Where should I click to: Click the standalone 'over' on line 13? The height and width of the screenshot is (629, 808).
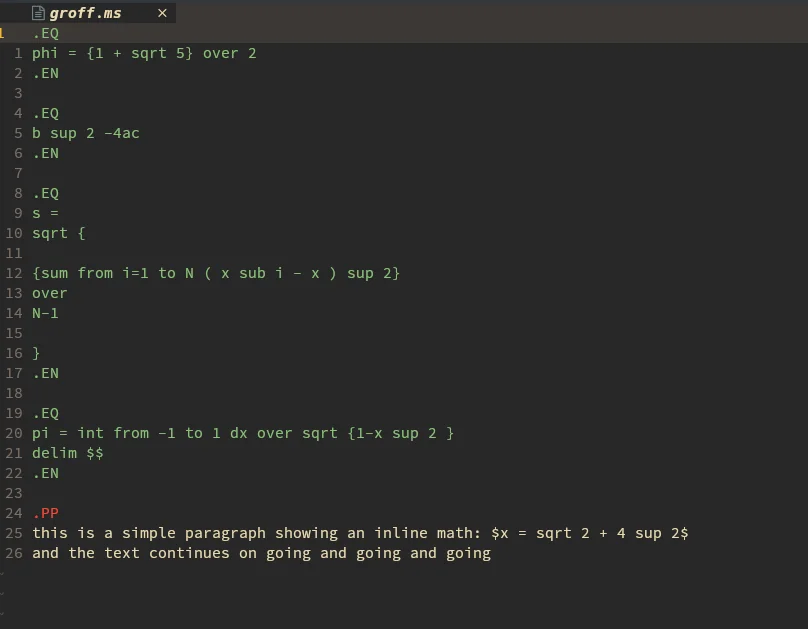click(49, 293)
